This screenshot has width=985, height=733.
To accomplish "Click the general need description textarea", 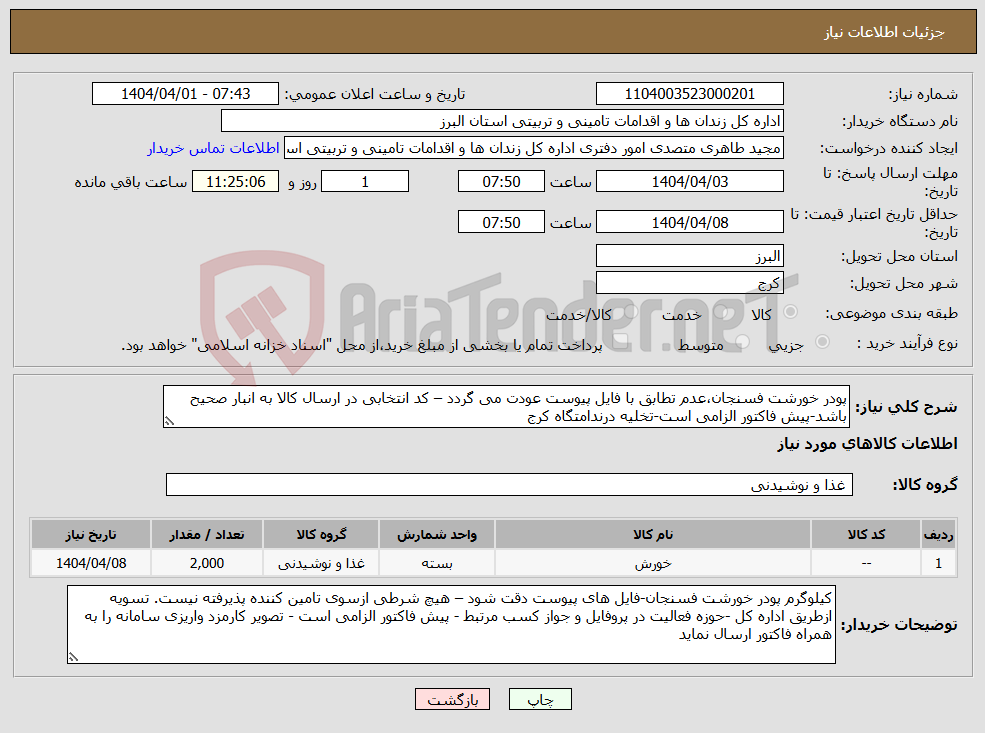I will coord(506,407).
